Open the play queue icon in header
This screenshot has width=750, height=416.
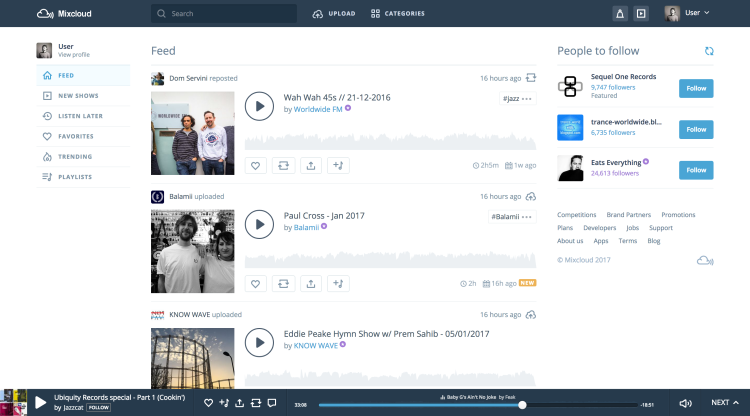coord(641,13)
